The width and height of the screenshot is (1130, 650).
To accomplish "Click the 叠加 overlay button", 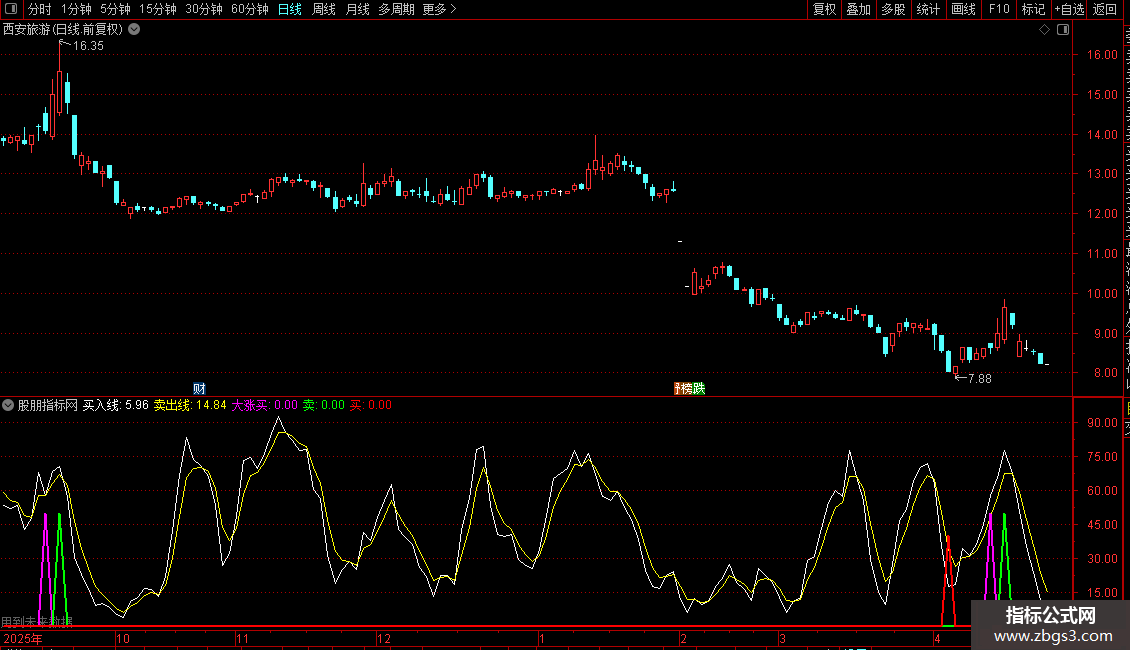I will [859, 9].
